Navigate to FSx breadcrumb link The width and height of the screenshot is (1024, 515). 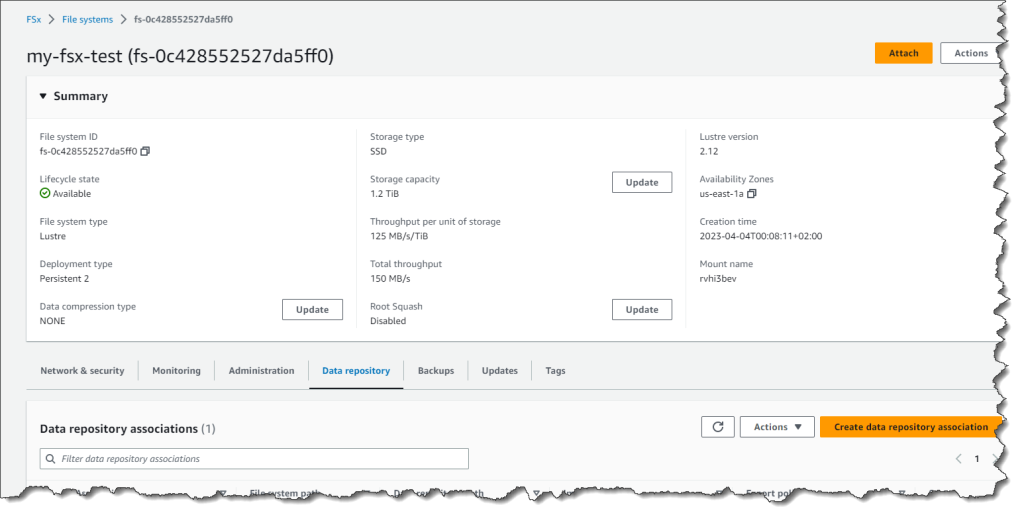tap(33, 20)
